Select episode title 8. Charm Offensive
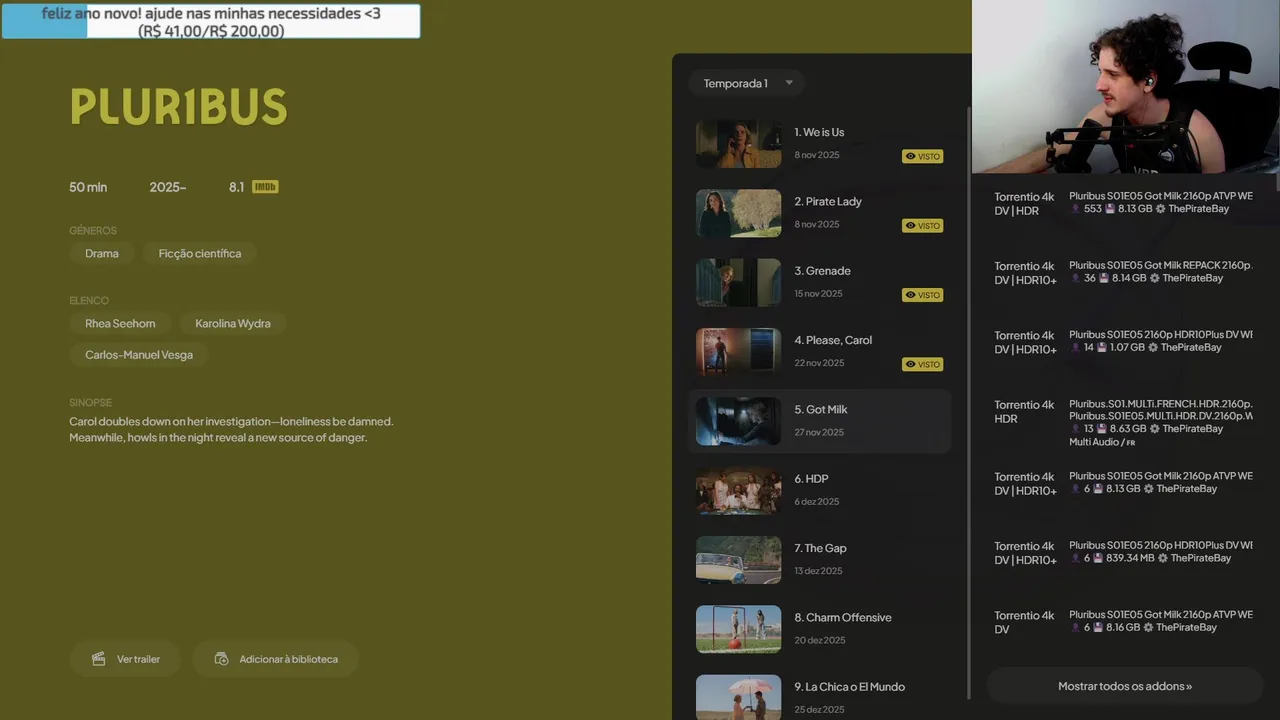1280x720 pixels. [x=843, y=617]
